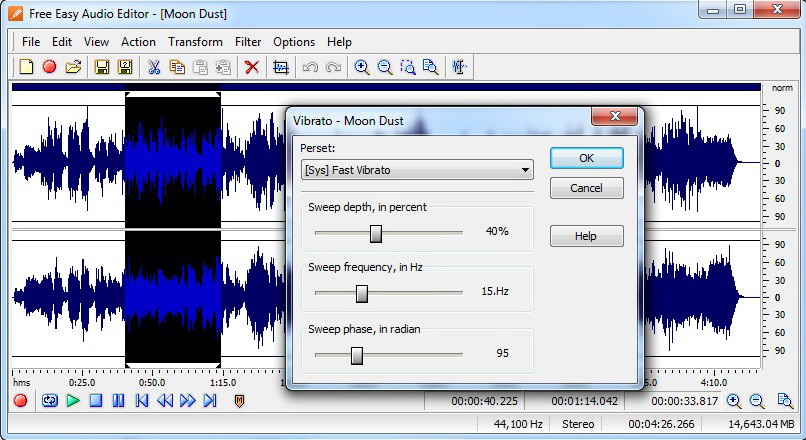806x440 pixels.
Task: Click the Crop/trim selection icon
Action: click(280, 67)
